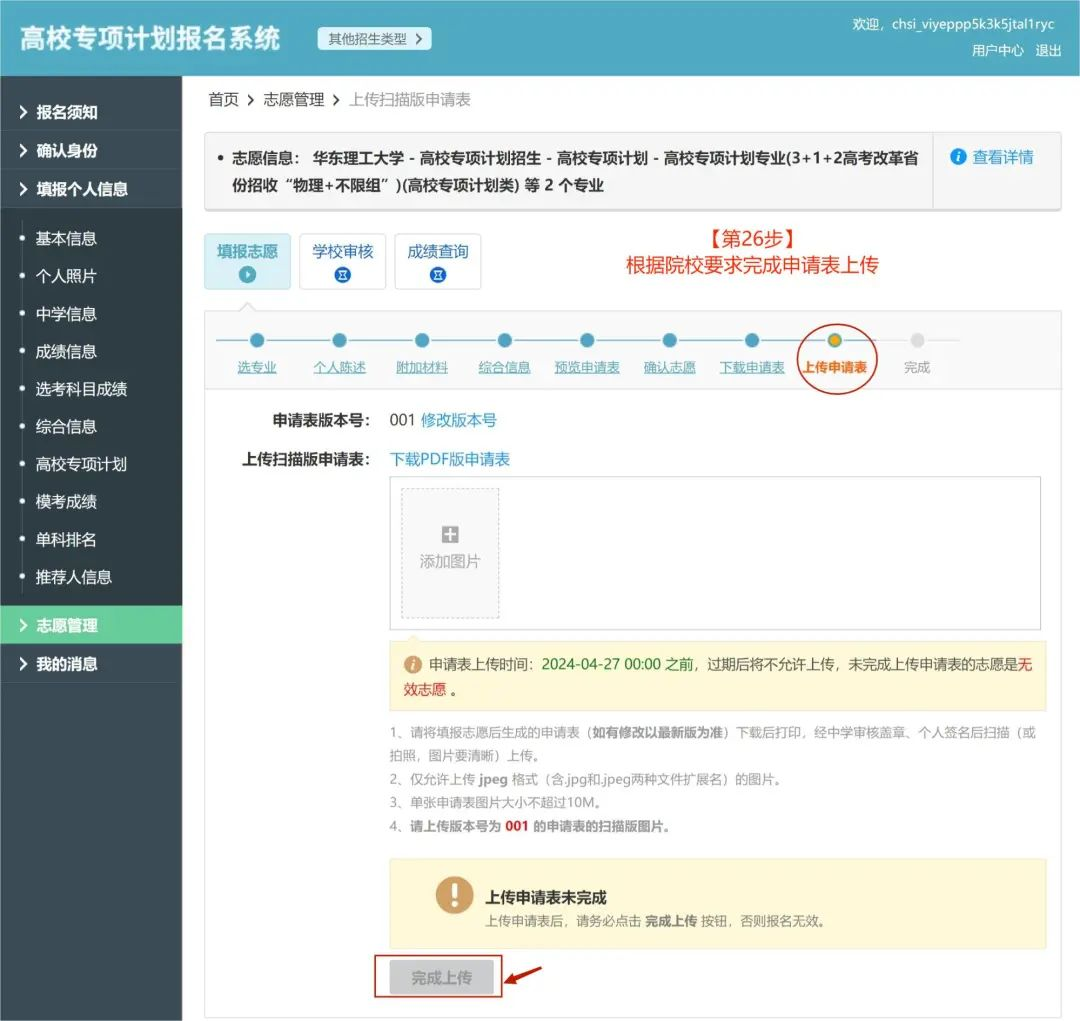Click the info icon in the deadline notice
The width and height of the screenshot is (1080, 1021).
pos(413,662)
